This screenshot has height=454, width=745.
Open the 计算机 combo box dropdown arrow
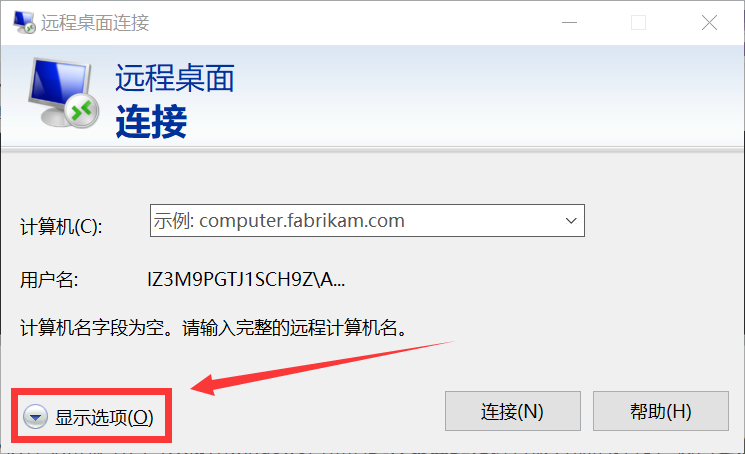coord(571,221)
